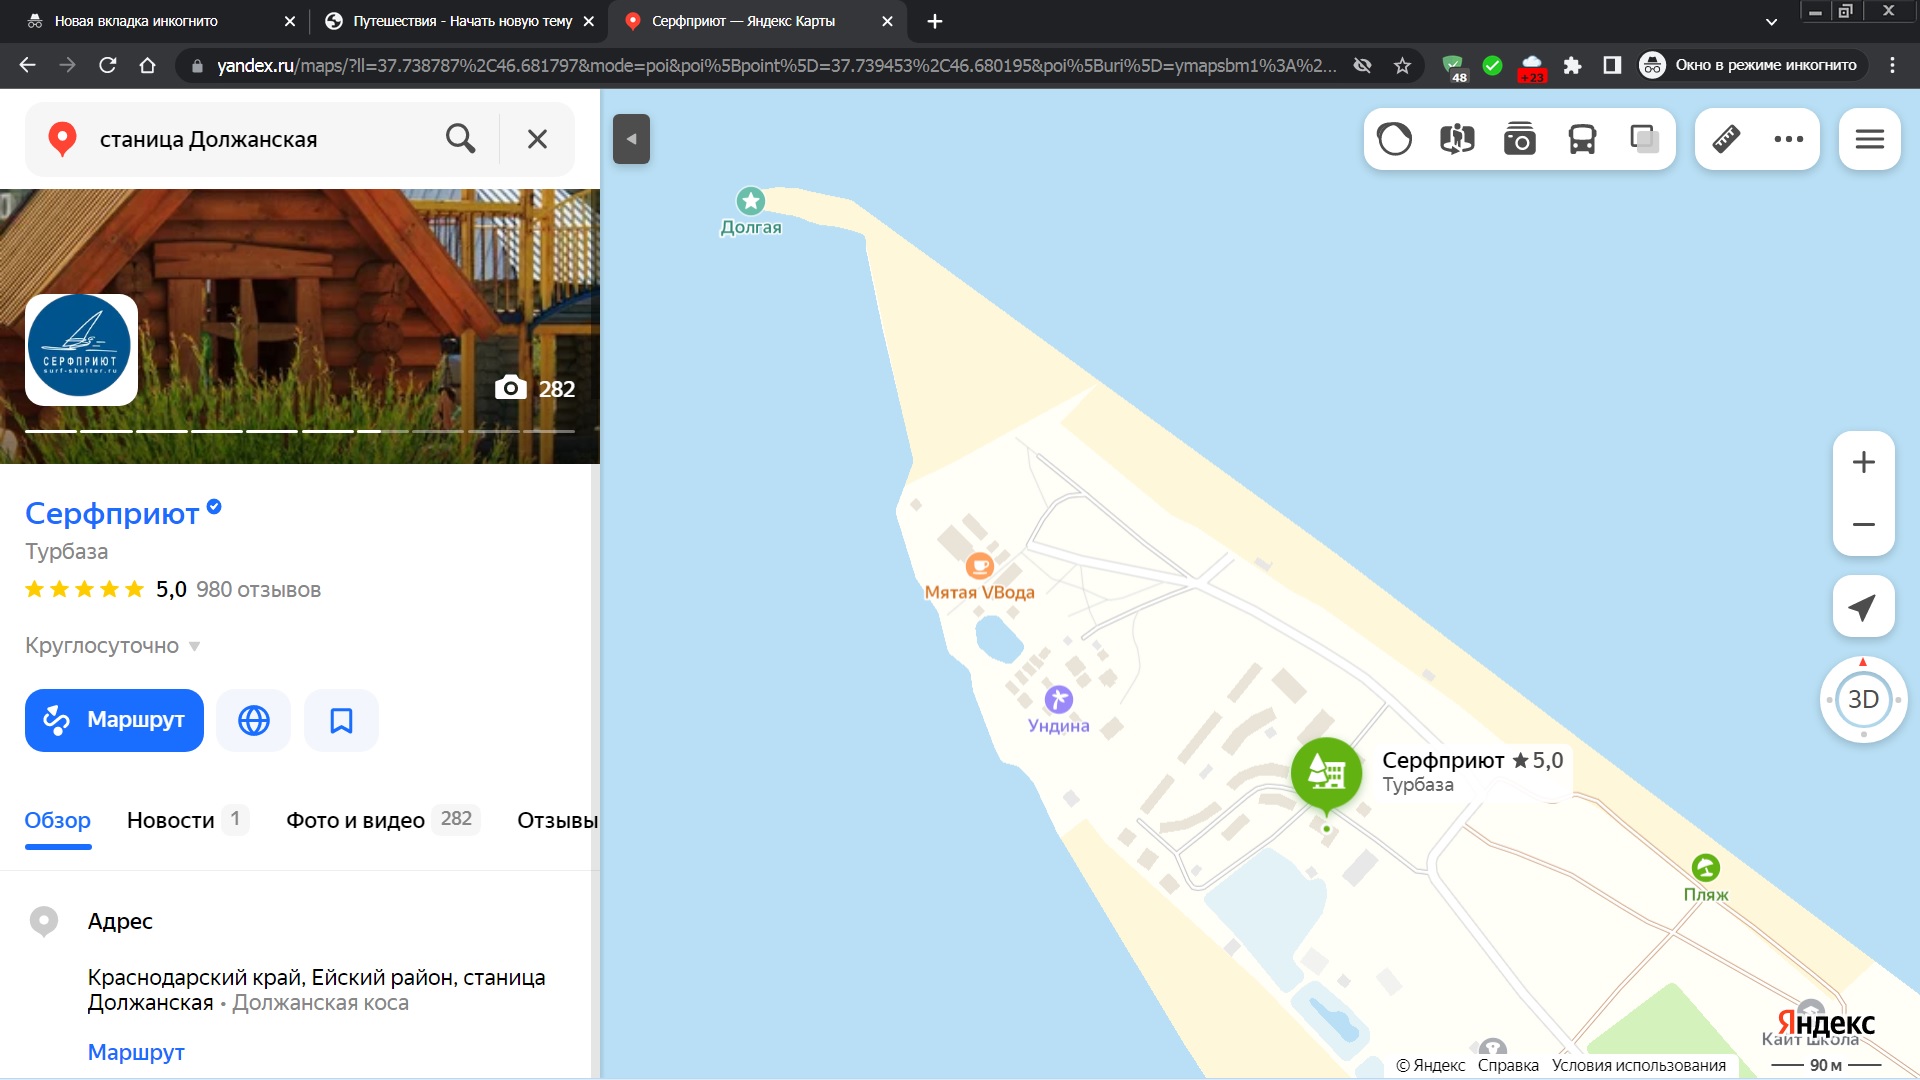This screenshot has height=1080, width=1920.
Task: Select the Ундина windsurf marker
Action: tap(1058, 699)
